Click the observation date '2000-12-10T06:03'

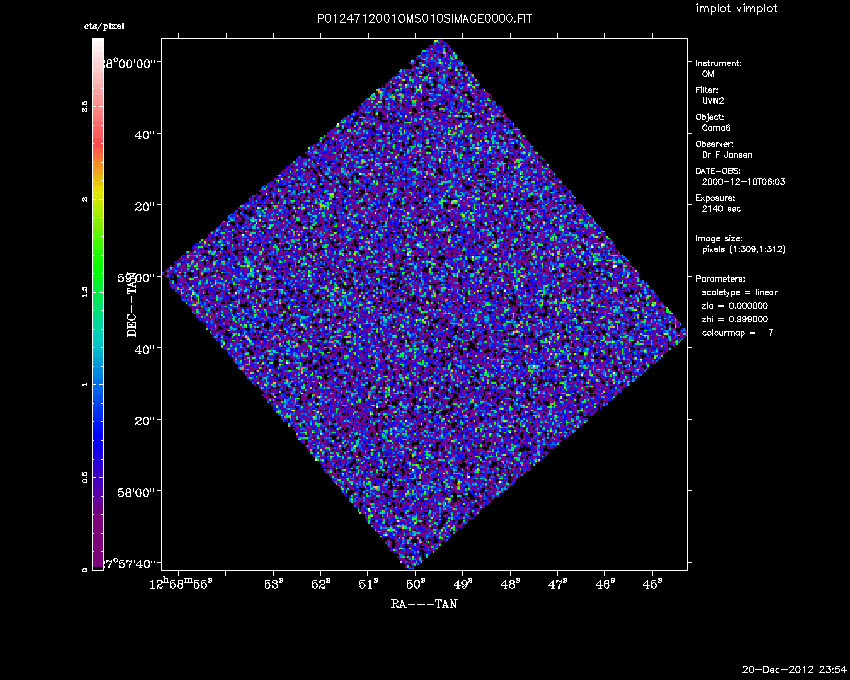[x=743, y=182]
